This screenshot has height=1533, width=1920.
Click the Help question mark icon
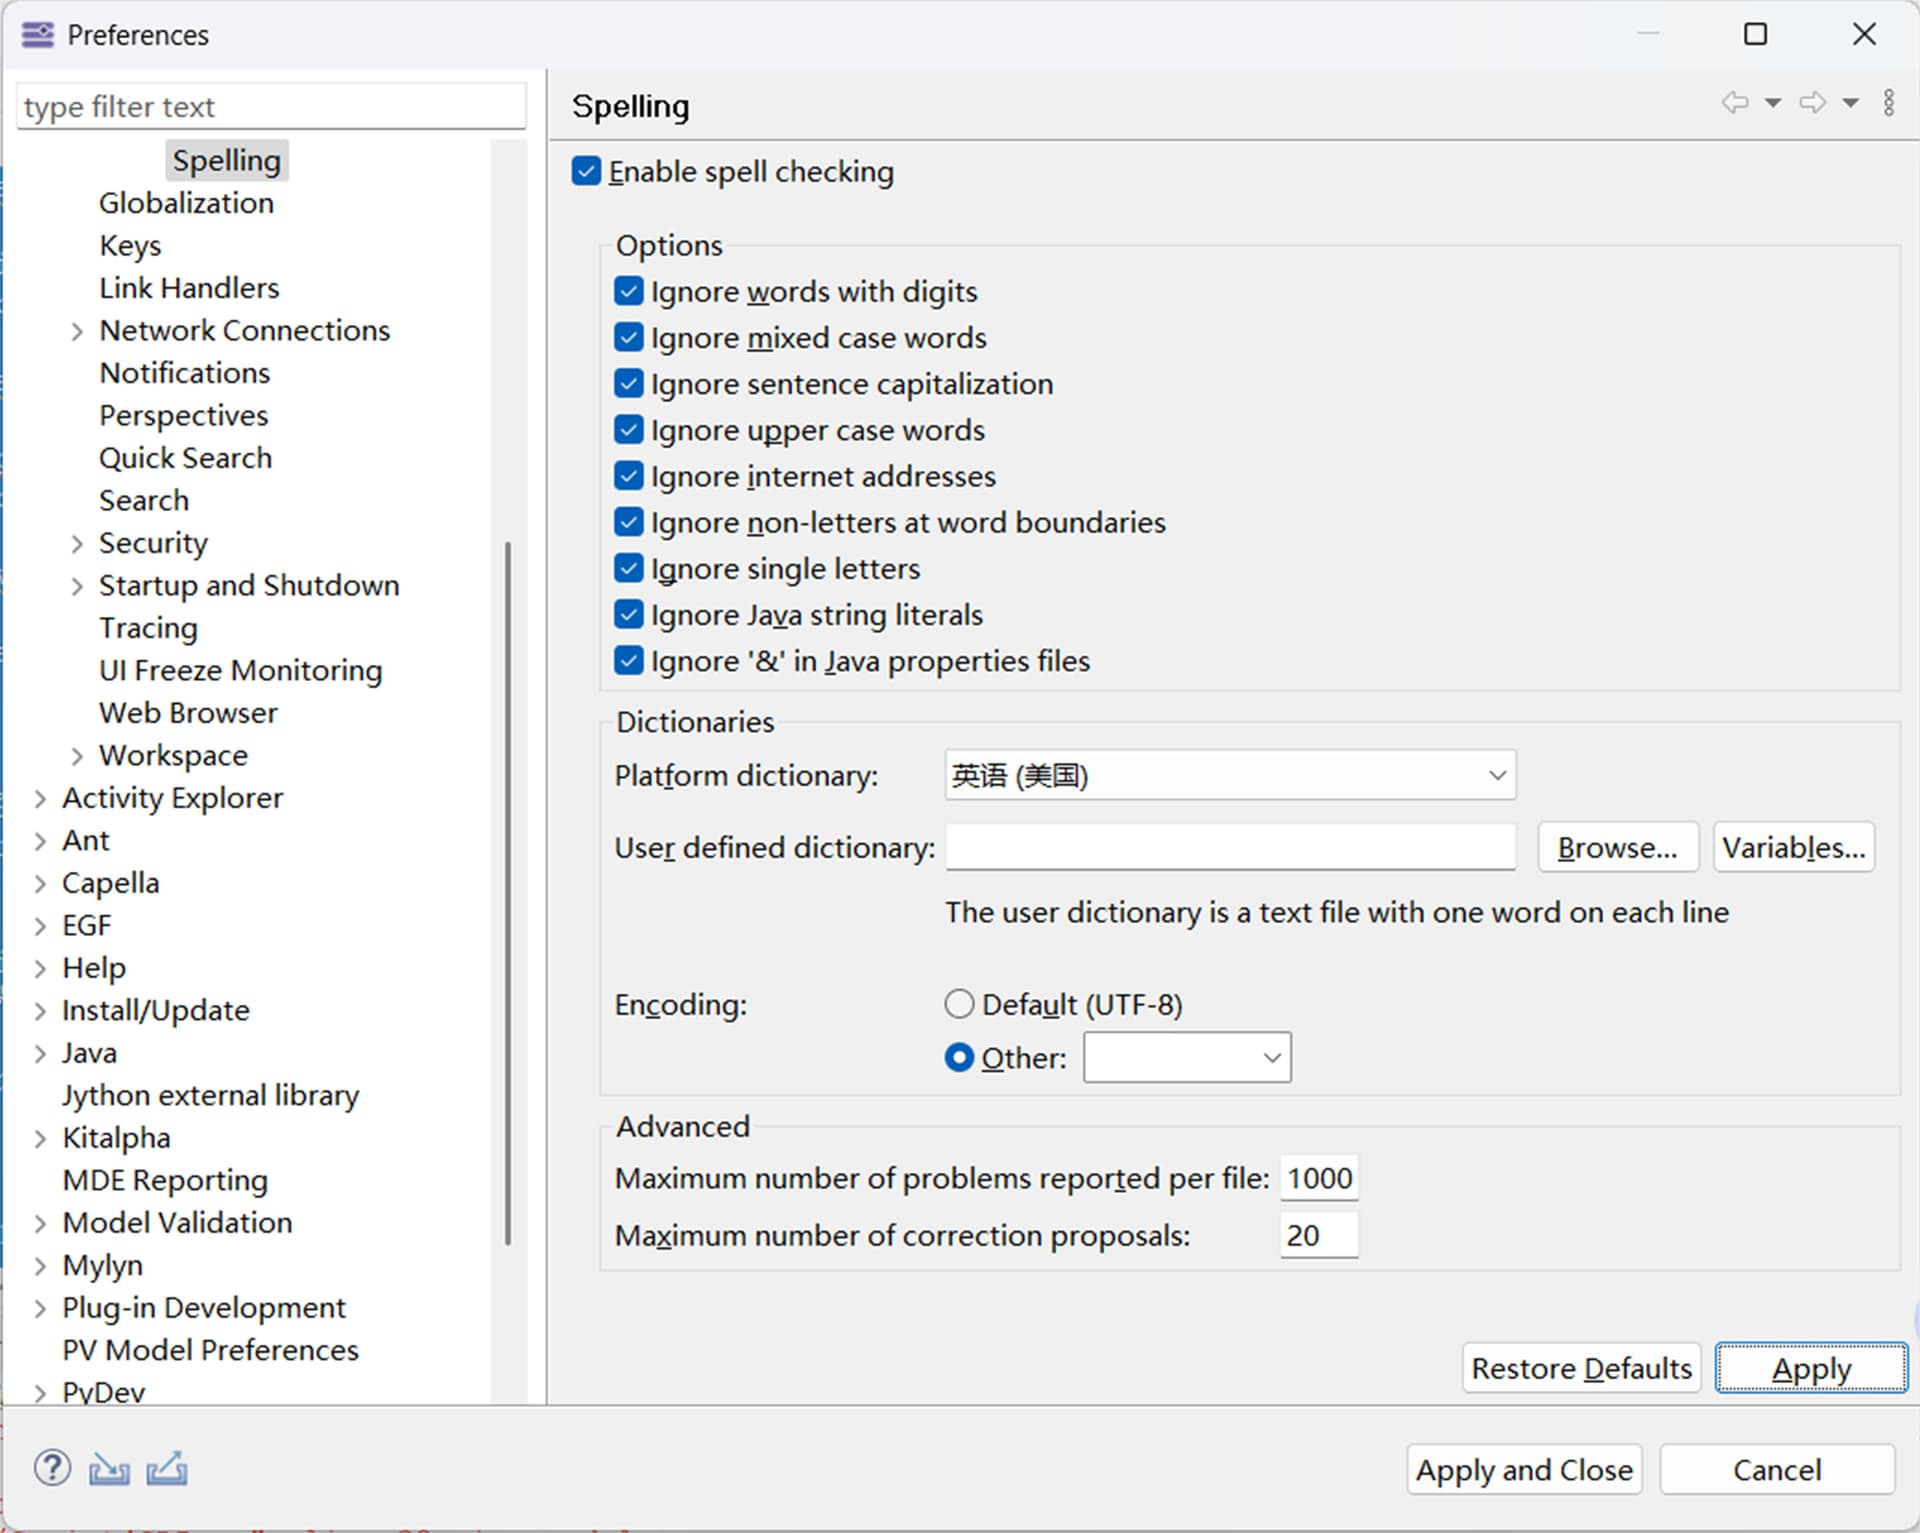point(52,1468)
